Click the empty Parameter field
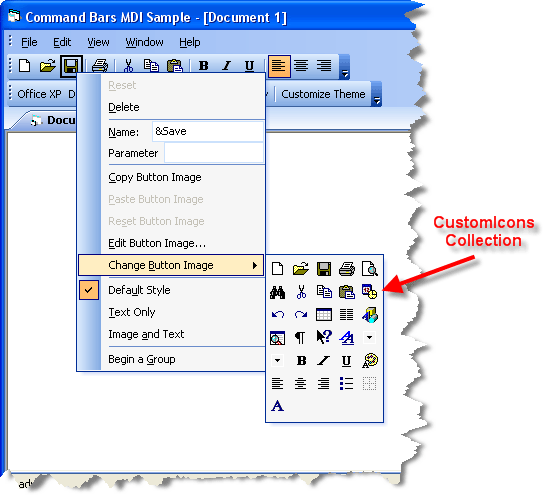Image resolution: width=543 pixels, height=495 pixels. (214, 153)
